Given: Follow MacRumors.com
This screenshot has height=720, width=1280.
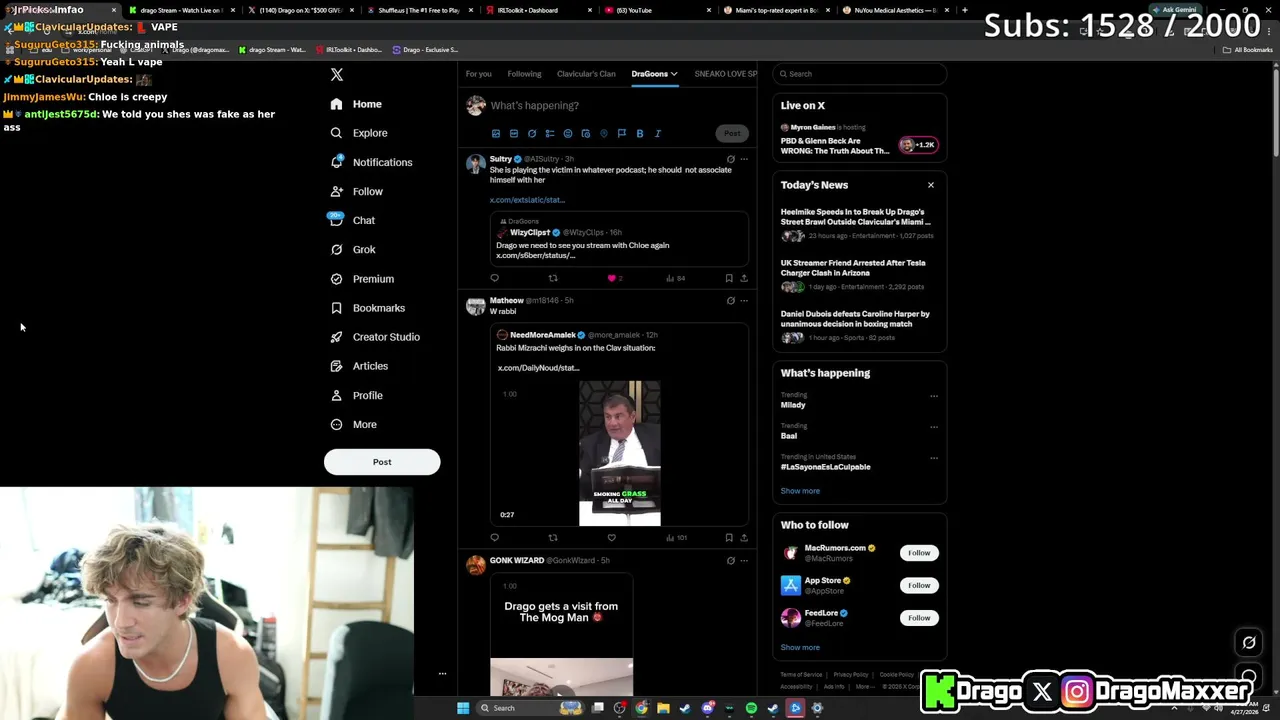Looking at the screenshot, I should point(919,553).
